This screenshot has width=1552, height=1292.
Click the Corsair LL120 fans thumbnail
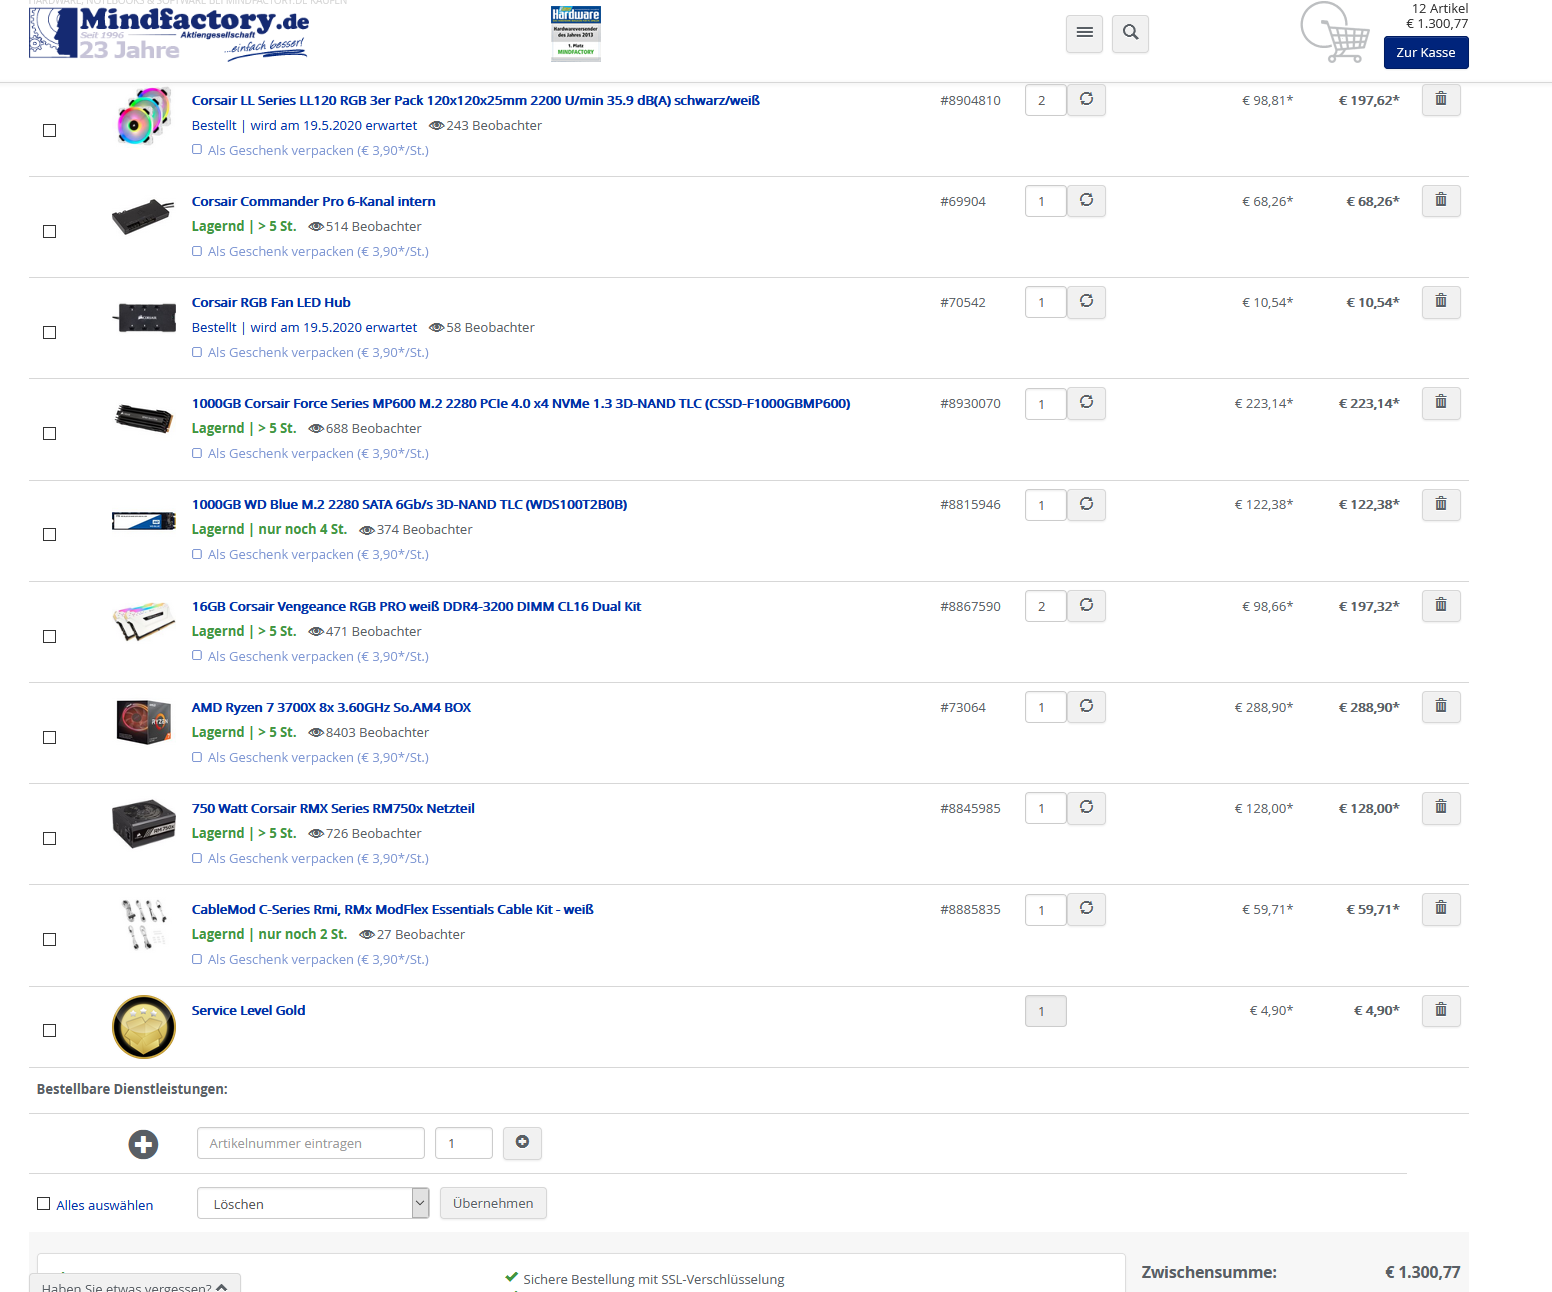pyautogui.click(x=144, y=115)
